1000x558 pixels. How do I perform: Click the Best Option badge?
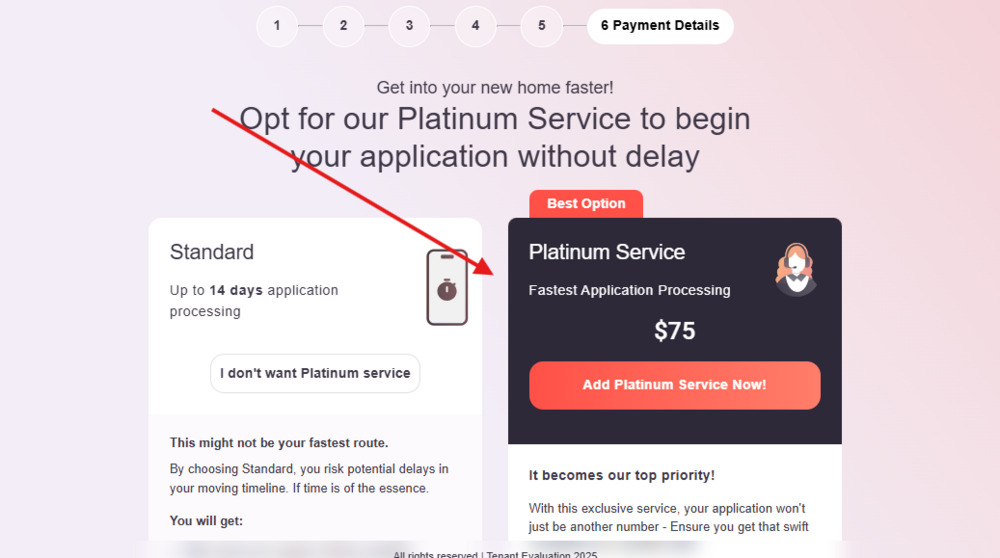point(586,204)
